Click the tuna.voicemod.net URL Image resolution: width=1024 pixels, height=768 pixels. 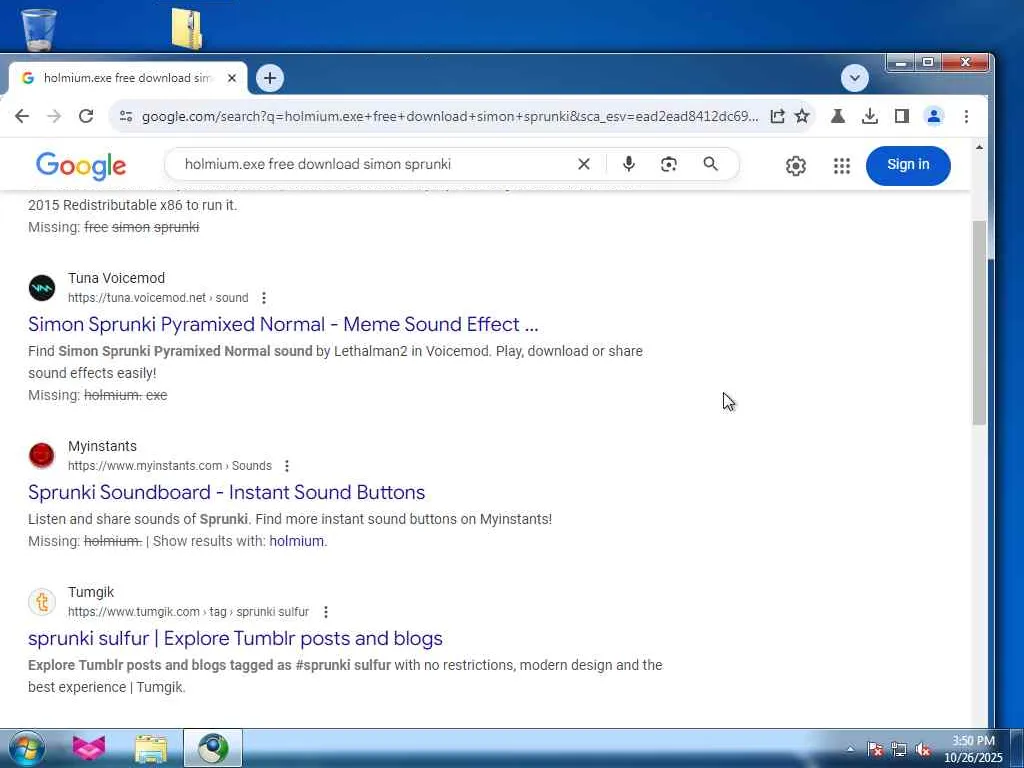point(157,298)
